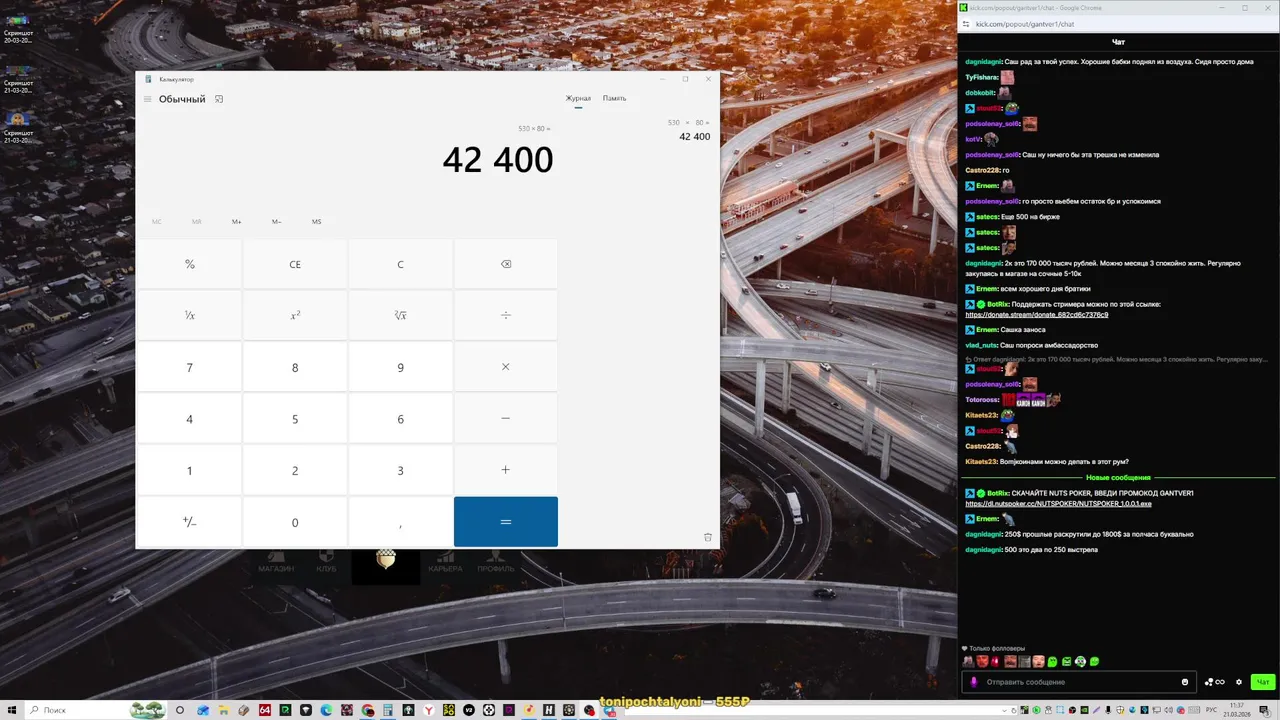Clear calculator history with trash icon
This screenshot has height=720, width=1280.
coord(708,537)
